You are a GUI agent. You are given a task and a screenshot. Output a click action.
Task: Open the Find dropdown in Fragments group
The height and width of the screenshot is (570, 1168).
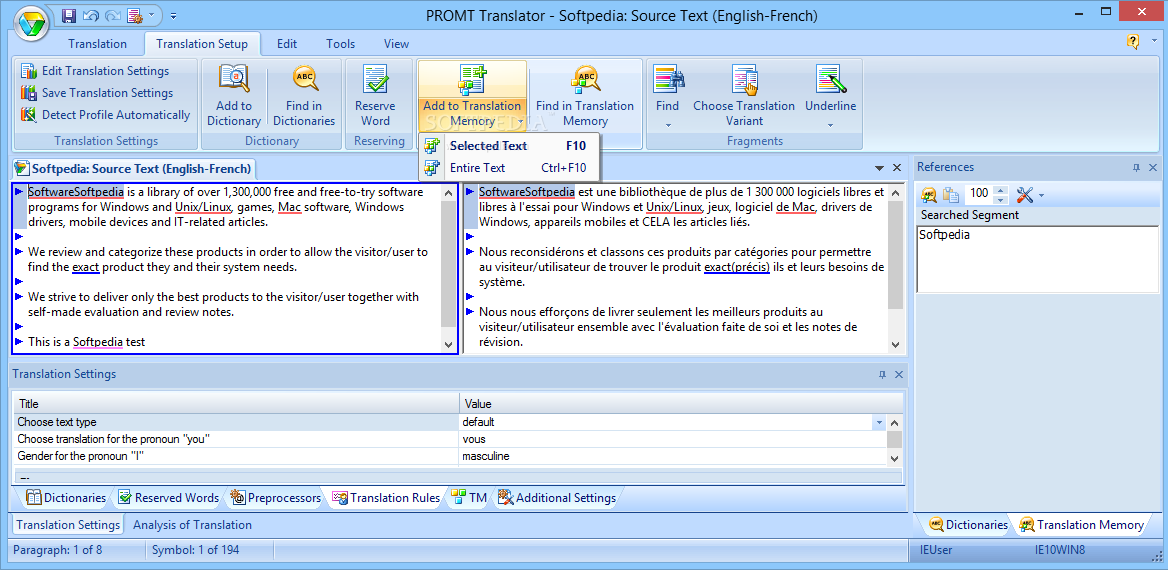[667, 97]
